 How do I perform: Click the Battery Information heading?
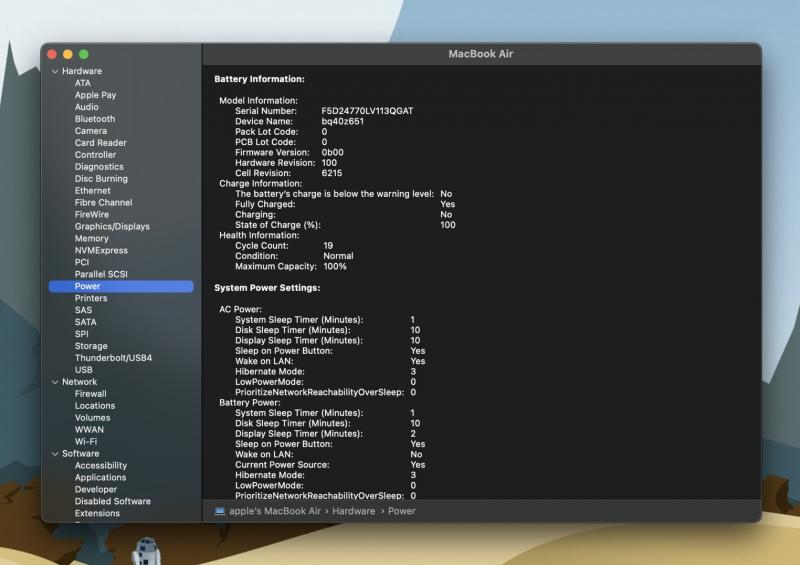pos(259,79)
